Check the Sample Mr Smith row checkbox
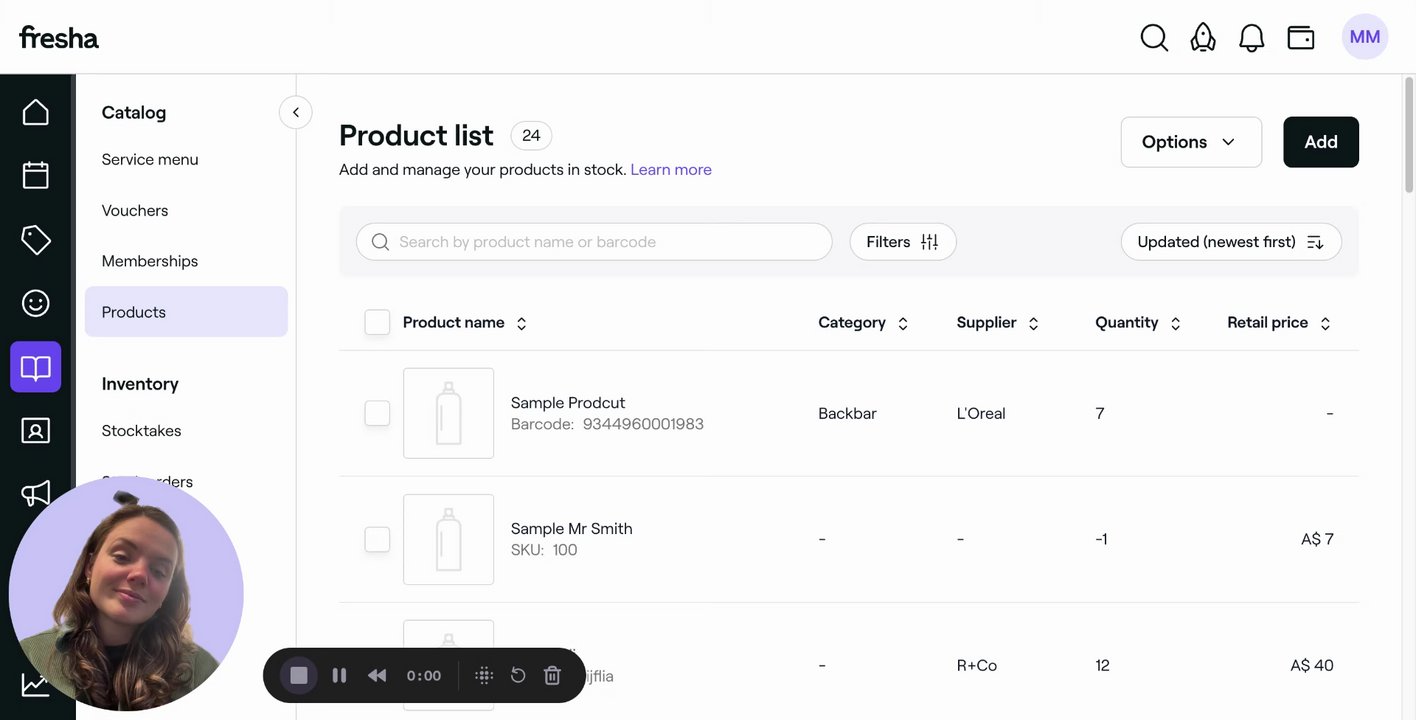Viewport: 1416px width, 720px height. point(377,539)
